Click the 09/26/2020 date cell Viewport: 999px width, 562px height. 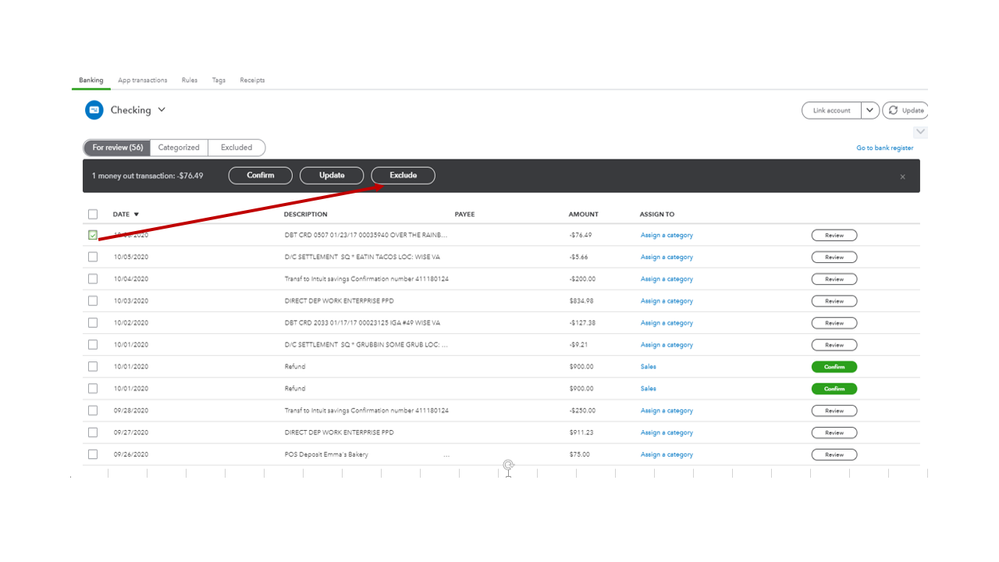[x=131, y=454]
